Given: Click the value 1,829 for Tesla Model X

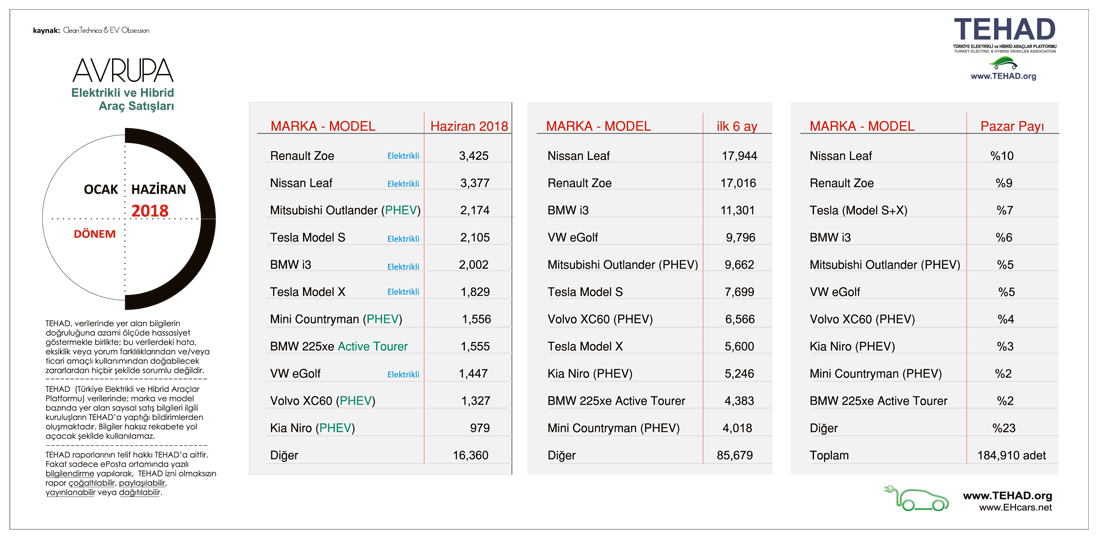Looking at the screenshot, I should (x=474, y=292).
